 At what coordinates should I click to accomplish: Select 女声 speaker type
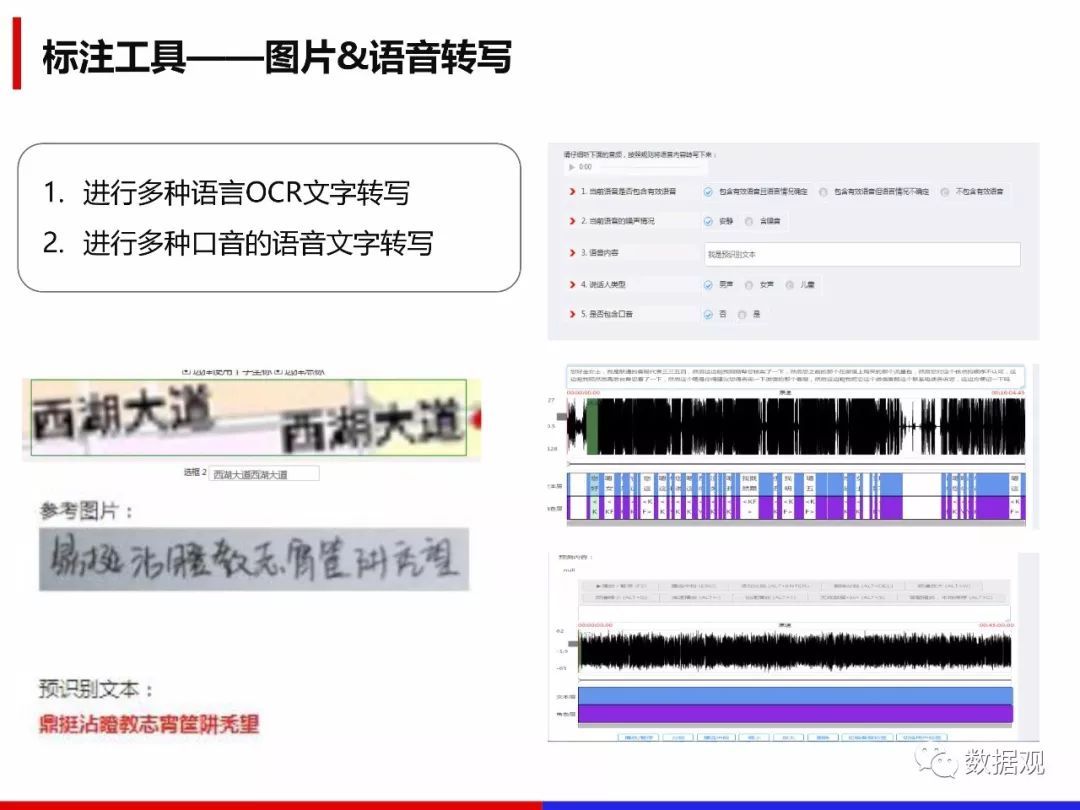749,285
